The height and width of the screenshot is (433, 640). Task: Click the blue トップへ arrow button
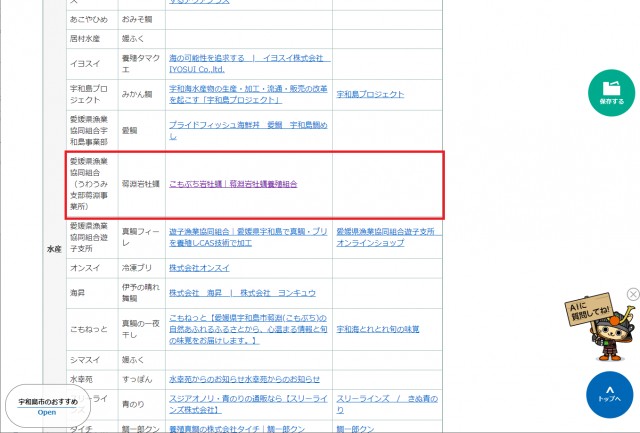[609, 394]
